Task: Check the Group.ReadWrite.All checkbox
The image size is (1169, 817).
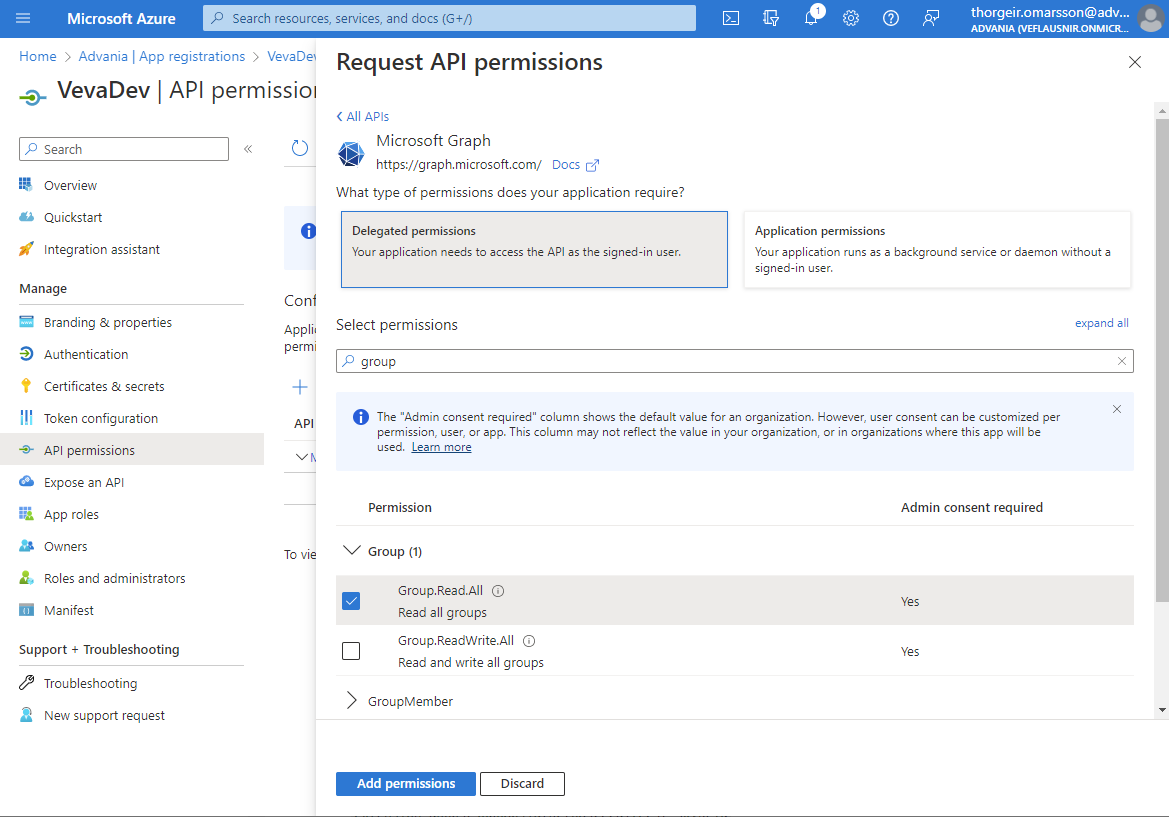Action: click(x=351, y=651)
